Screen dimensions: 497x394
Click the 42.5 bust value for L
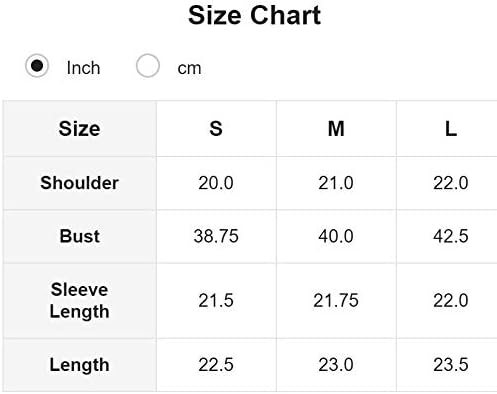tap(451, 236)
